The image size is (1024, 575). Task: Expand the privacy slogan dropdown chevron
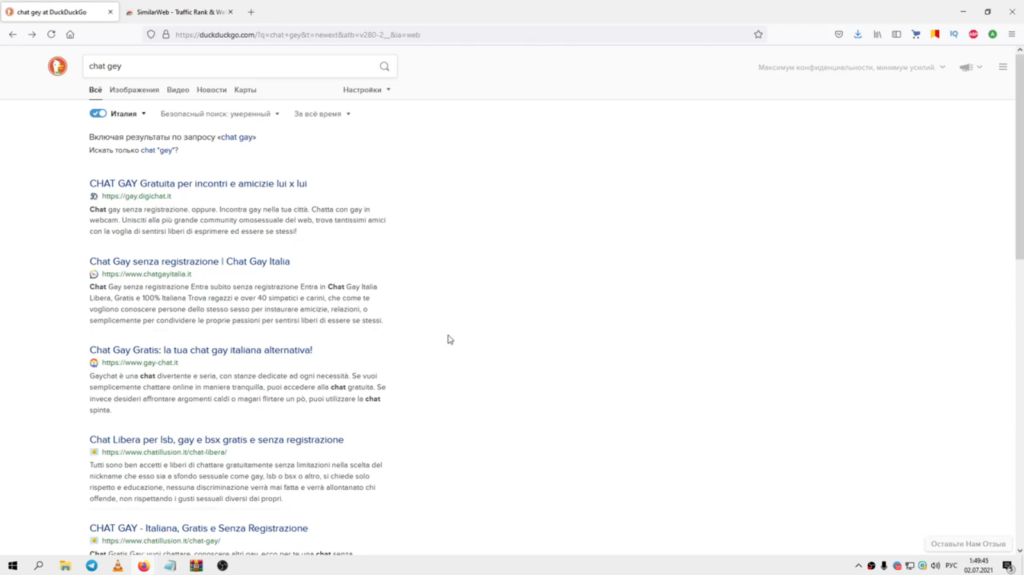(942, 67)
